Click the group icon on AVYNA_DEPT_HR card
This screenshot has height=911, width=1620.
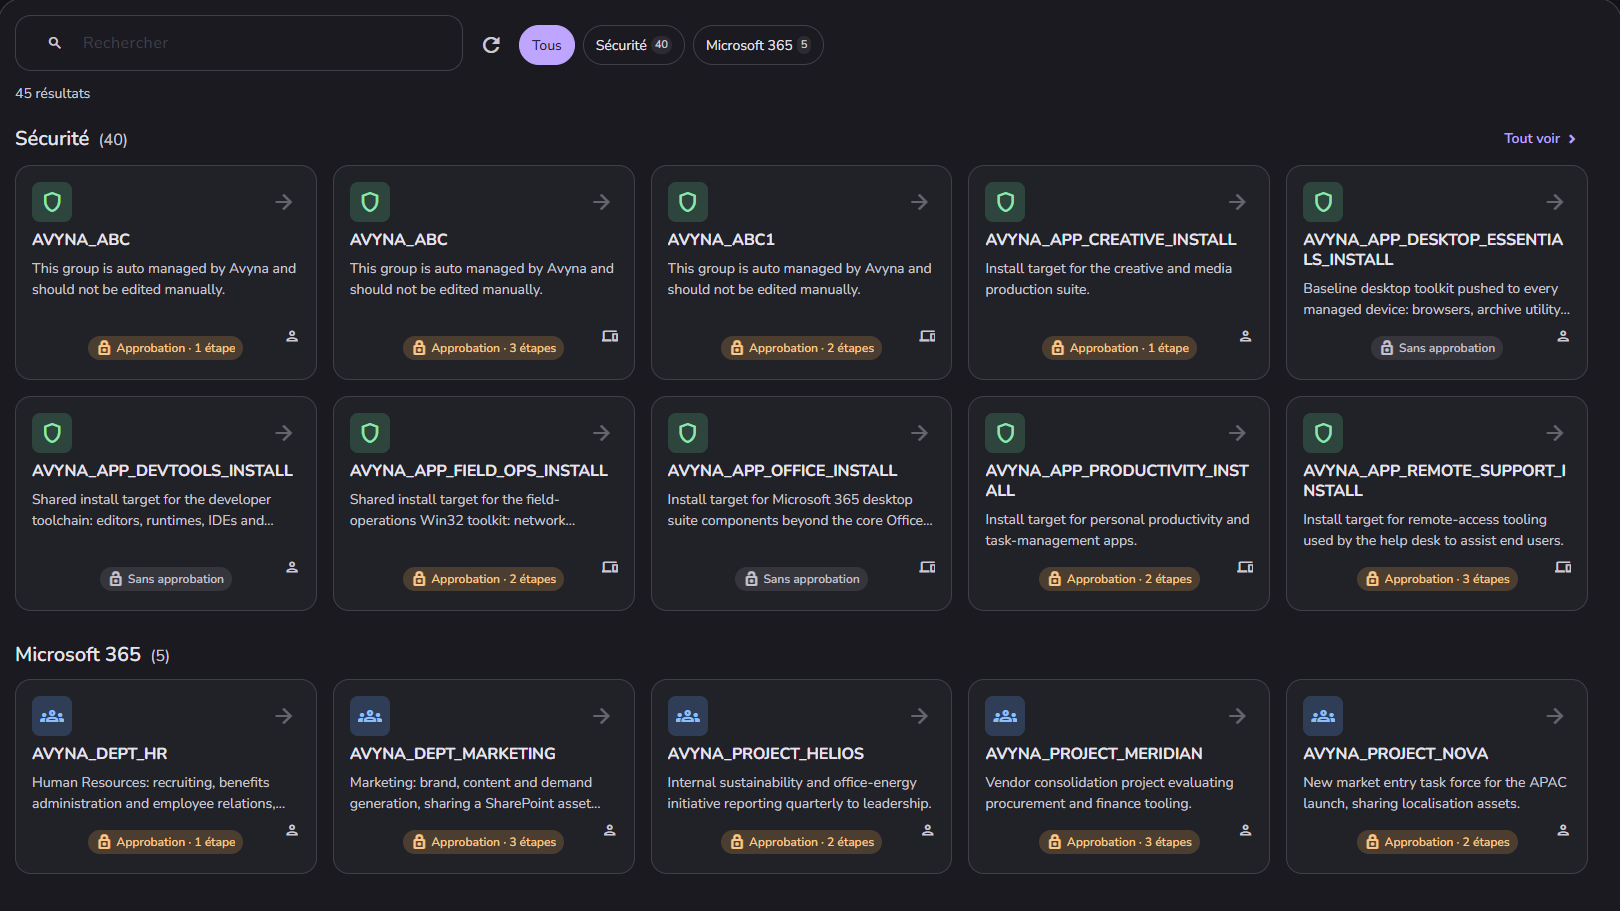[52, 716]
